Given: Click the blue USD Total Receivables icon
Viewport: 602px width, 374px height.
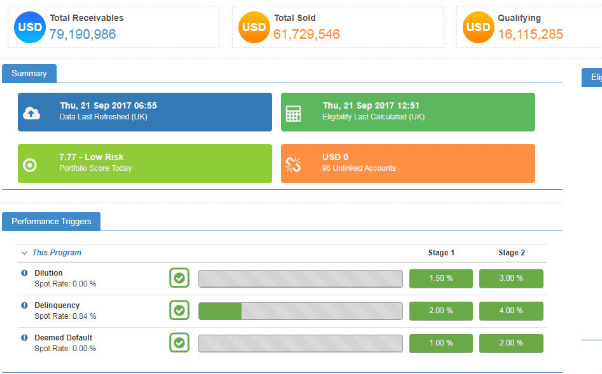Looking at the screenshot, I should [30, 27].
